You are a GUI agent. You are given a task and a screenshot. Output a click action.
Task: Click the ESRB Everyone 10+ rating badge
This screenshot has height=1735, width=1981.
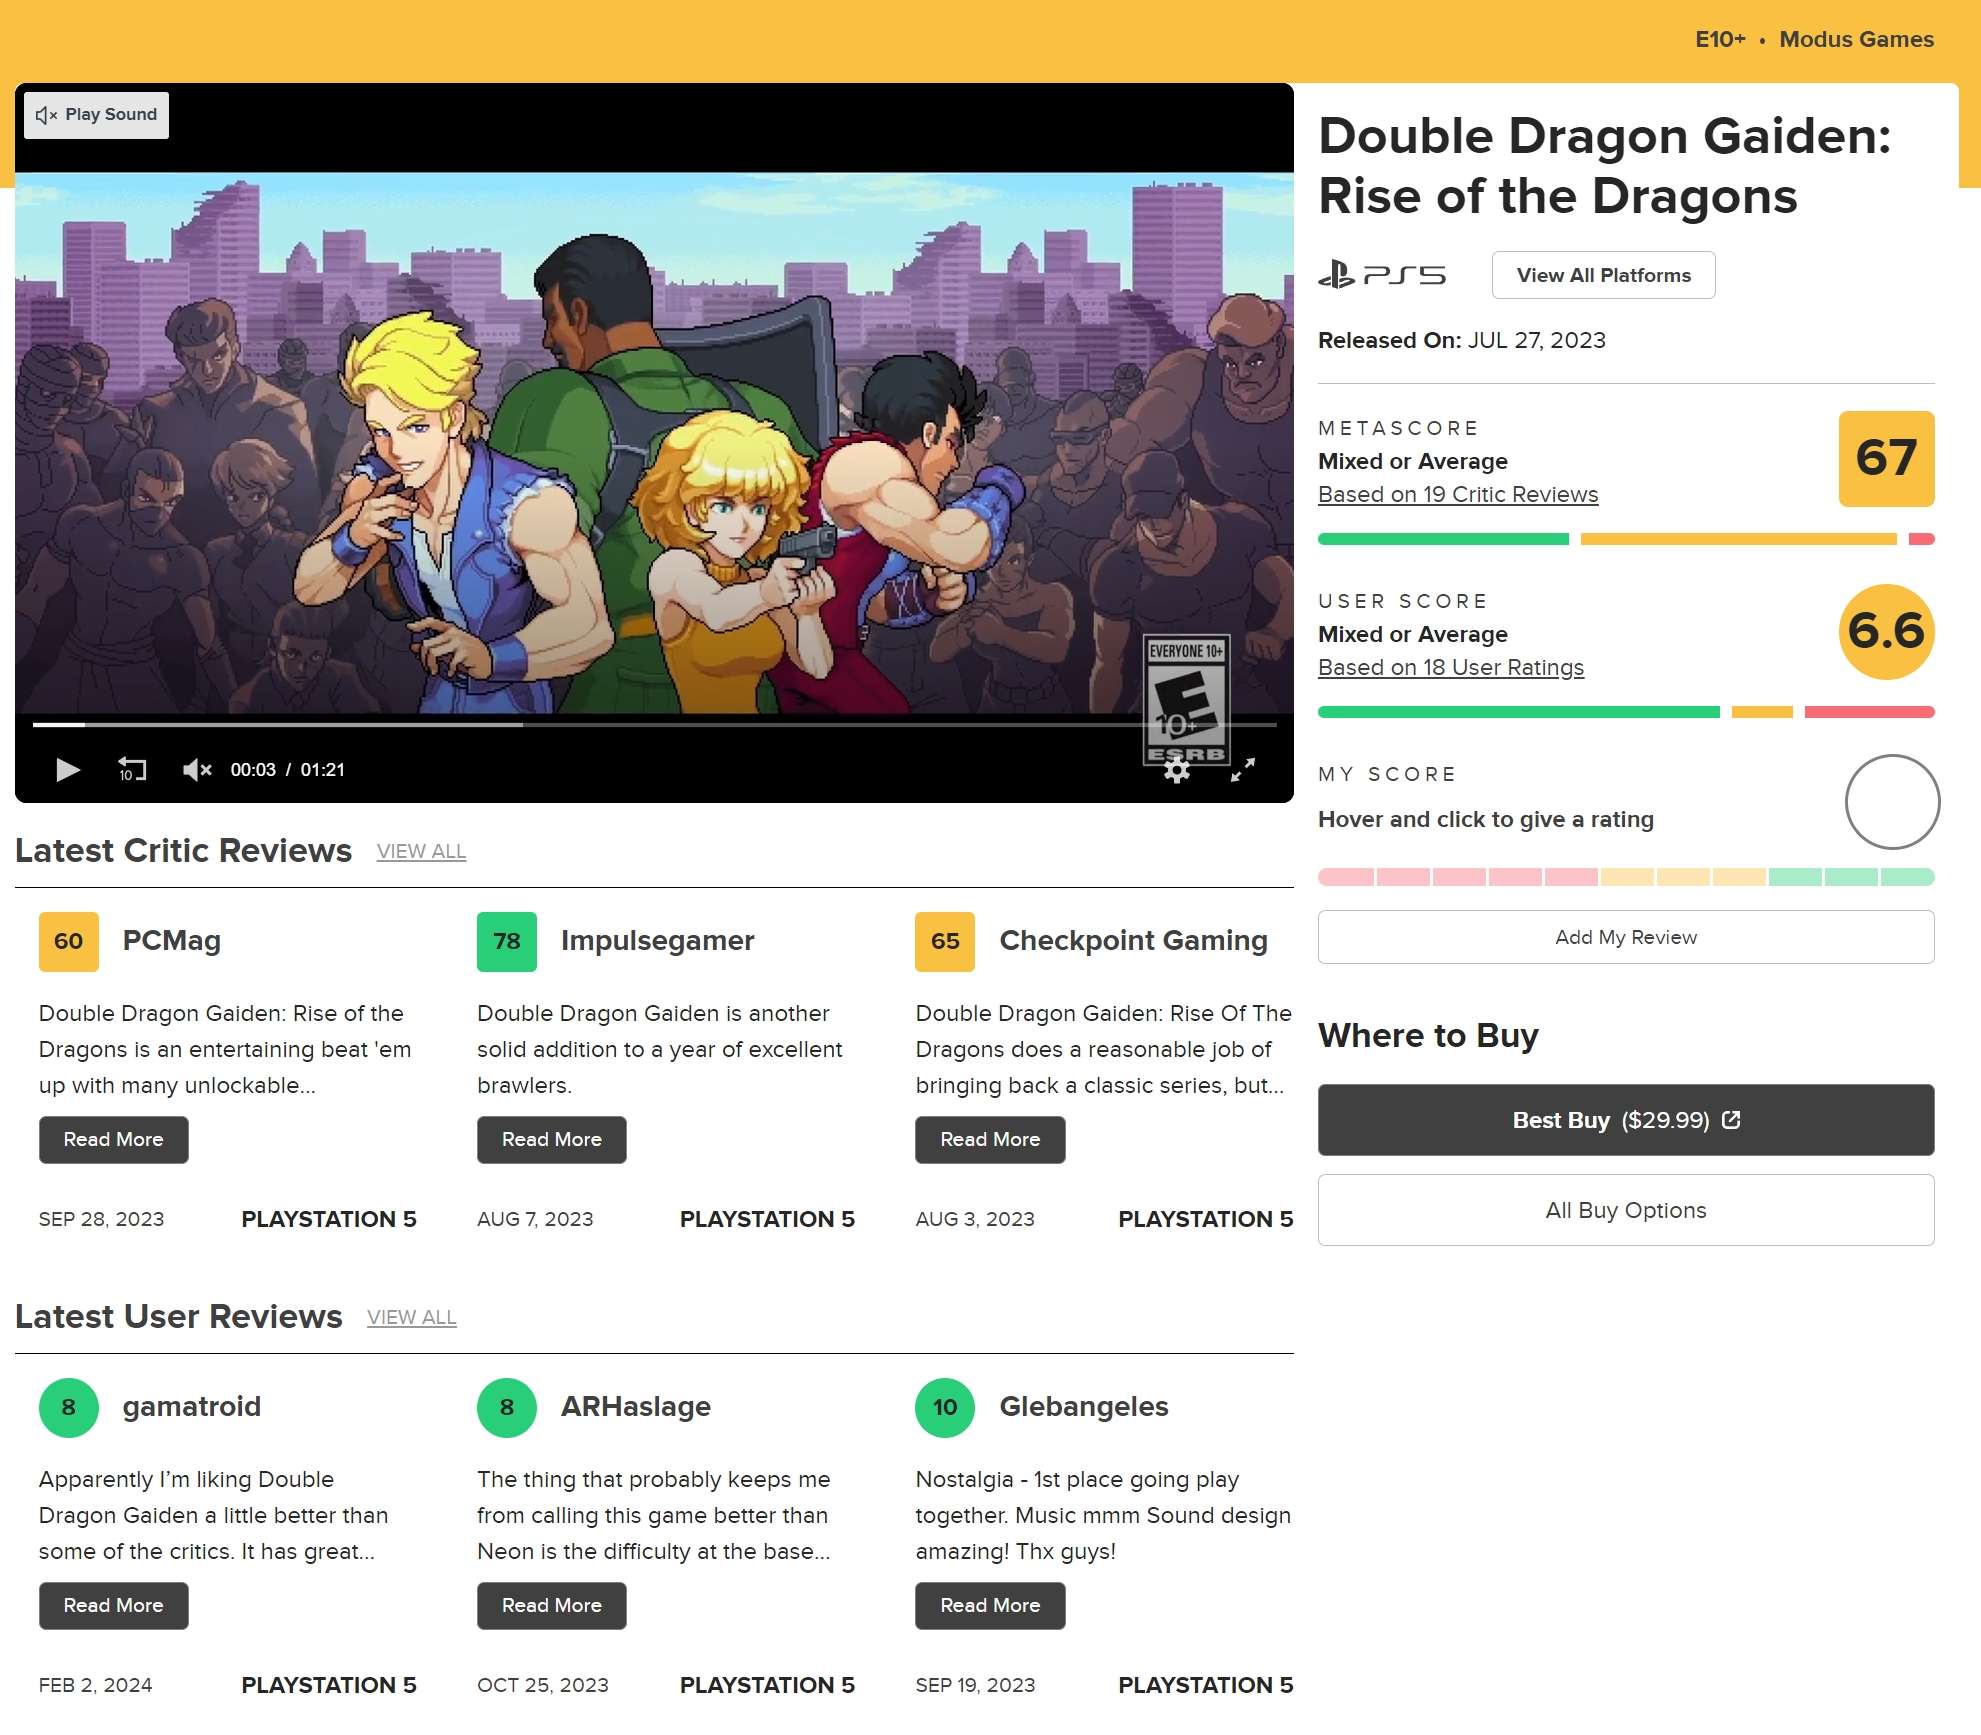tap(1186, 701)
